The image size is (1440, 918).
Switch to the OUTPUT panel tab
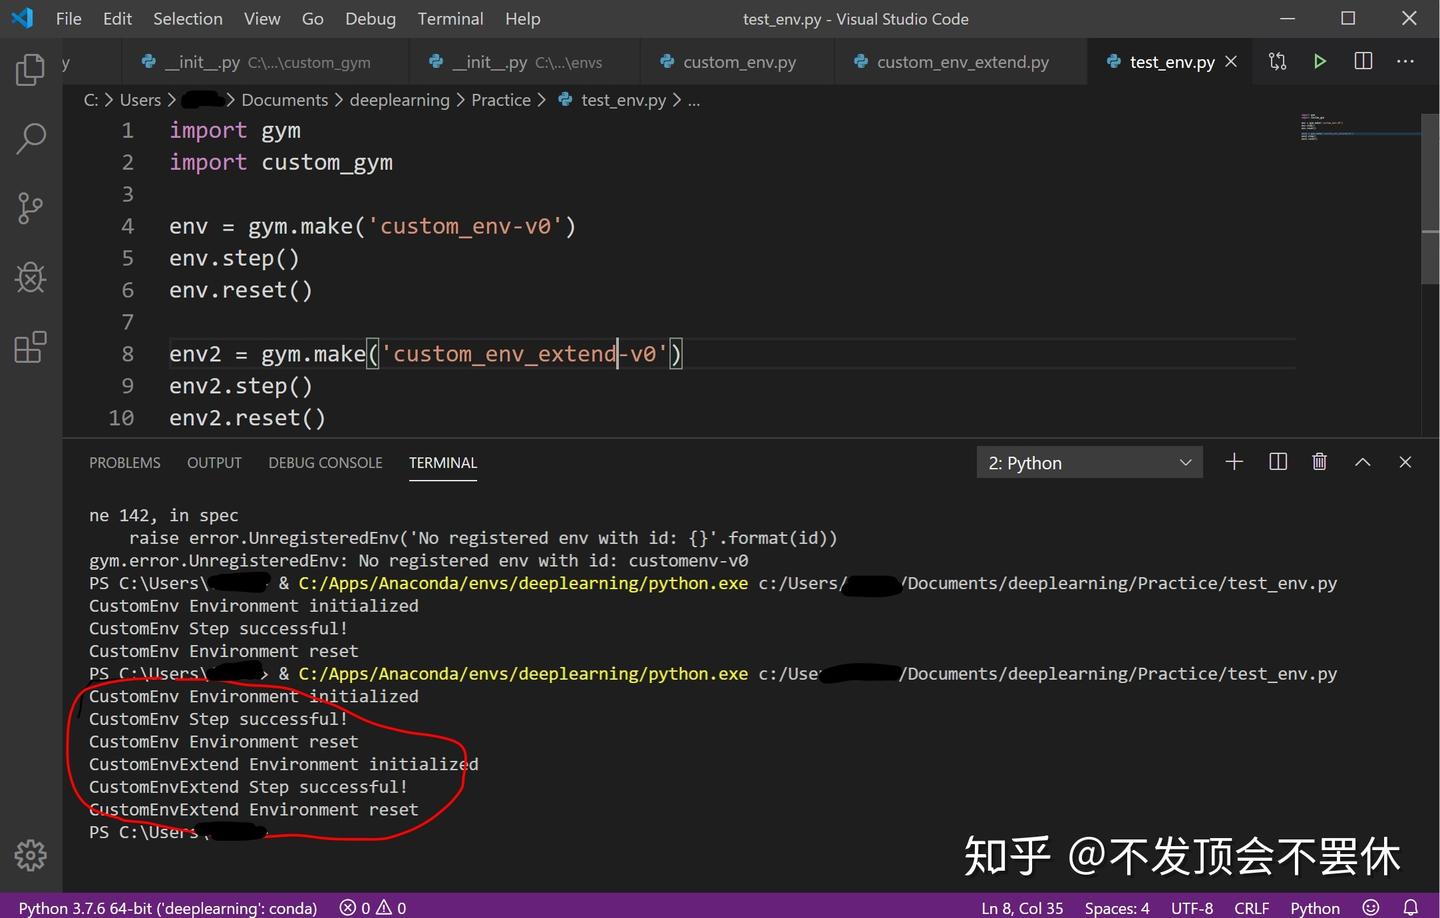point(213,462)
